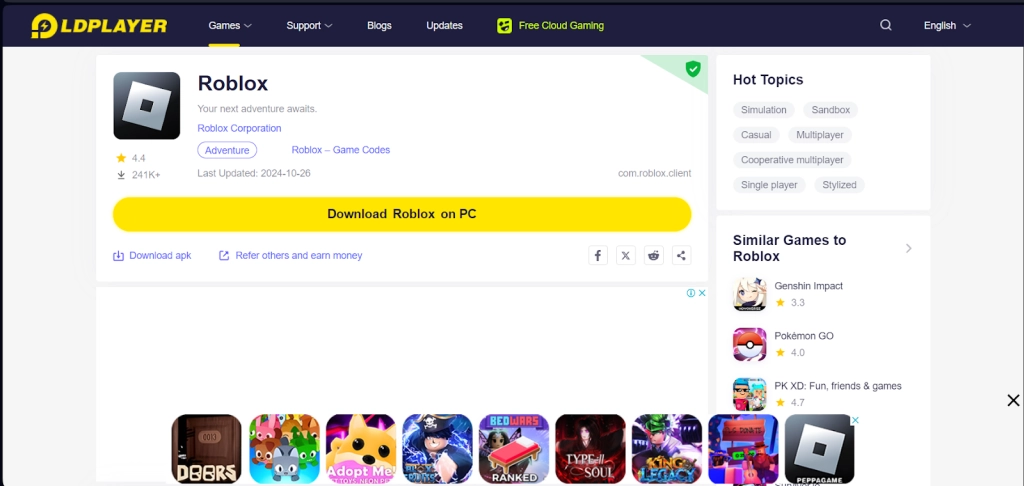Open the Peppagame Roblox tile
The height and width of the screenshot is (486, 1024).
tap(820, 449)
